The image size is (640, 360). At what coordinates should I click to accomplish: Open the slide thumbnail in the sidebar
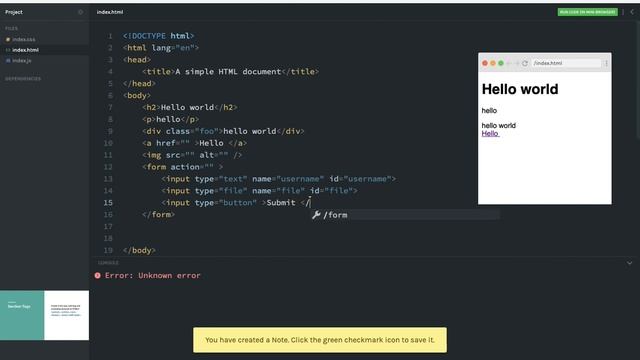pos(44,315)
